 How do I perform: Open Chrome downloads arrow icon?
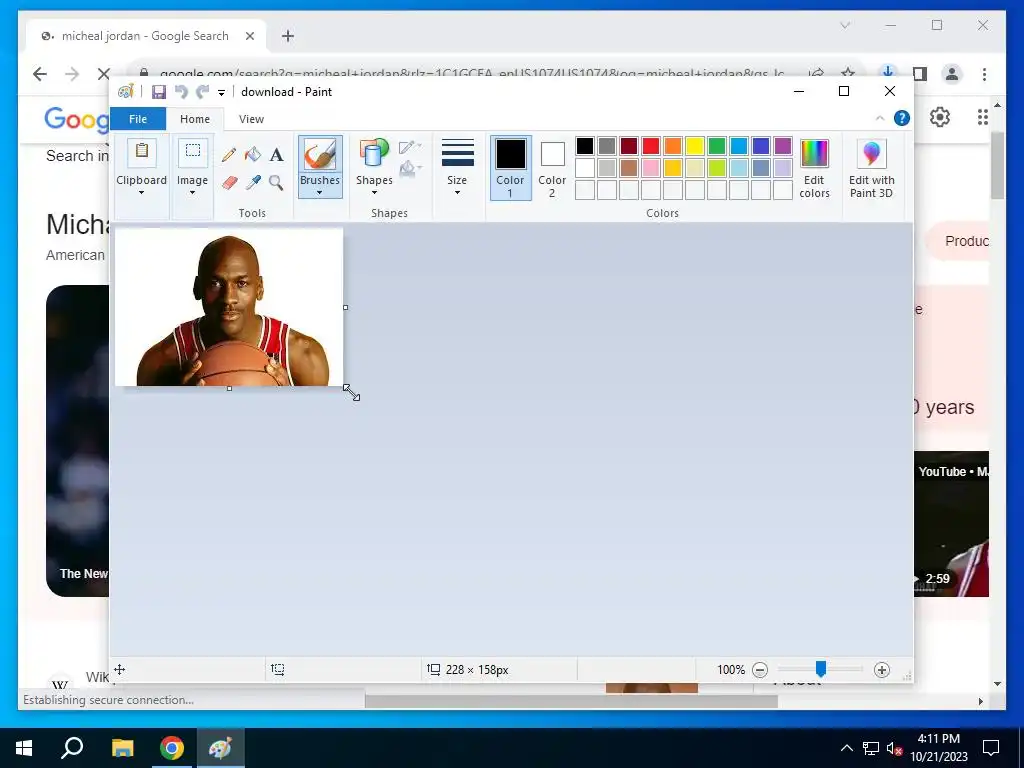(888, 73)
